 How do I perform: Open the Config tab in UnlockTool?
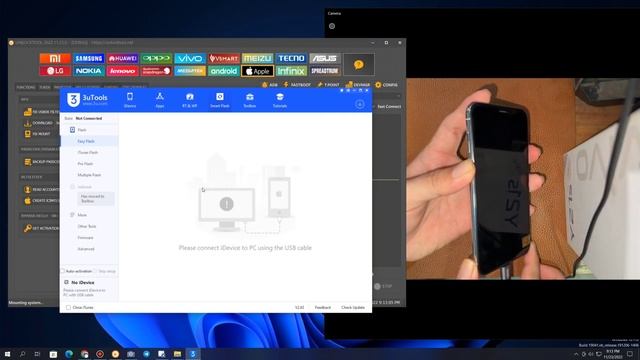click(386, 85)
